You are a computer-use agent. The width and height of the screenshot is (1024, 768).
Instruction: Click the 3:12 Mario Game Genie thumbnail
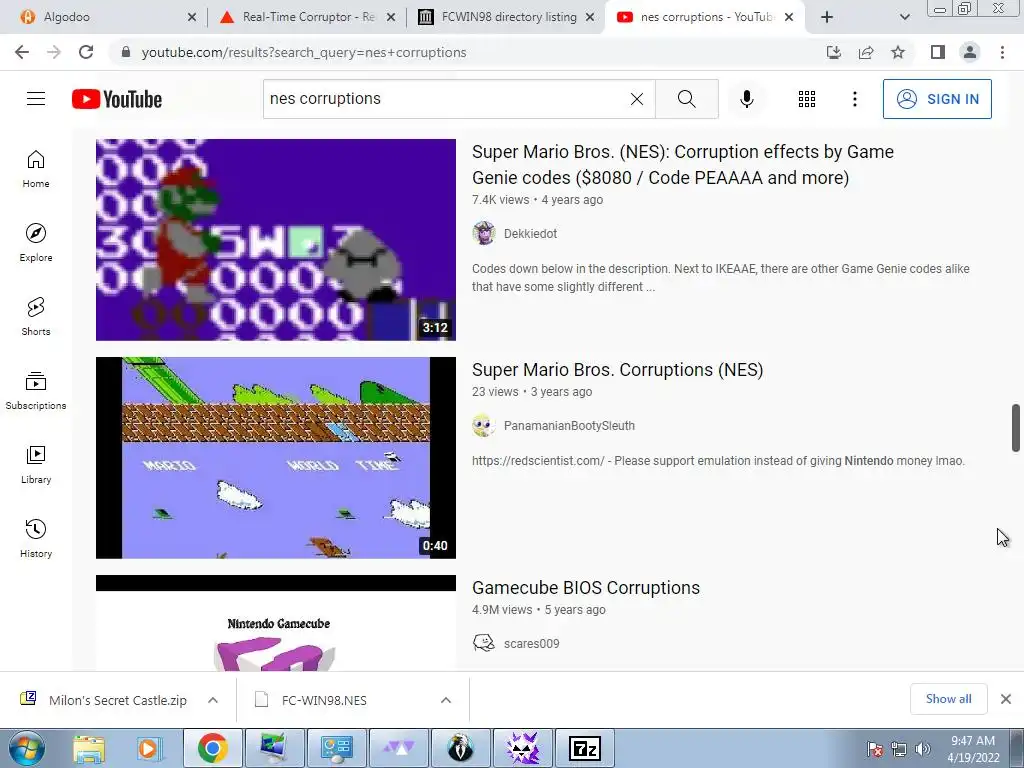pyautogui.click(x=276, y=239)
